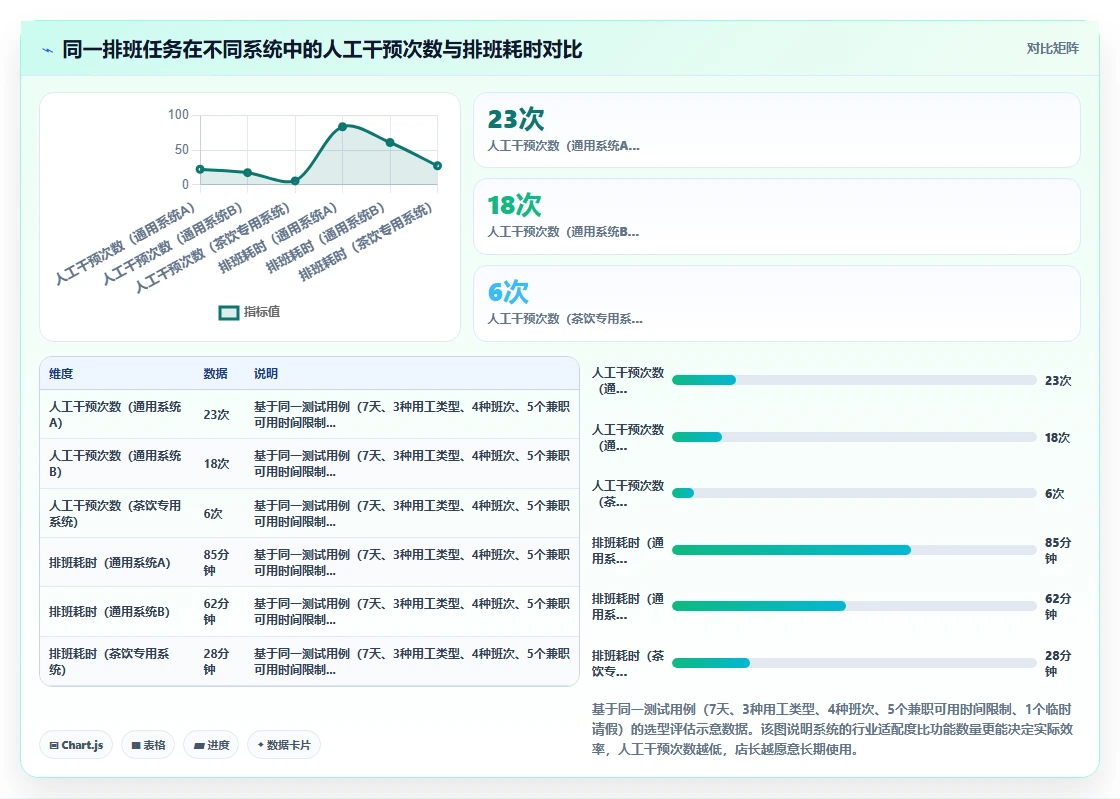The height and width of the screenshot is (799, 1120).
Task: Click the 28分钟 progress bar
Action: (x=854, y=663)
